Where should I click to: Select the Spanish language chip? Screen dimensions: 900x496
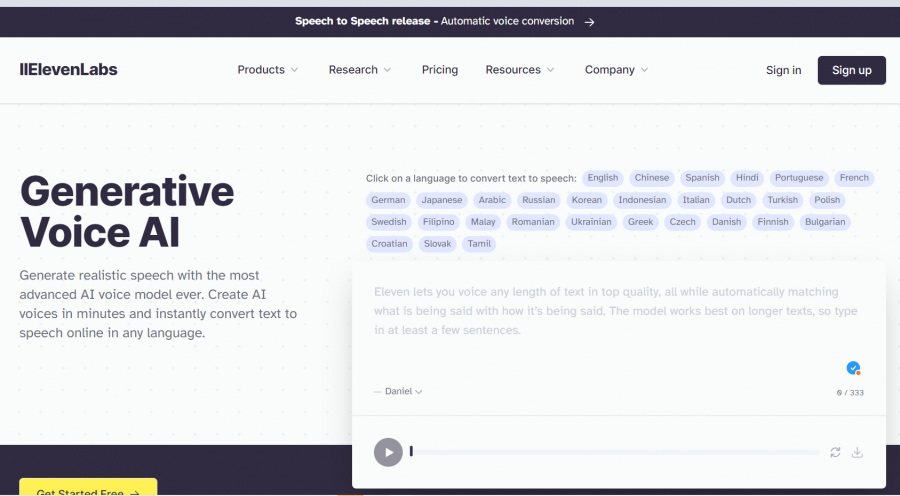point(702,178)
